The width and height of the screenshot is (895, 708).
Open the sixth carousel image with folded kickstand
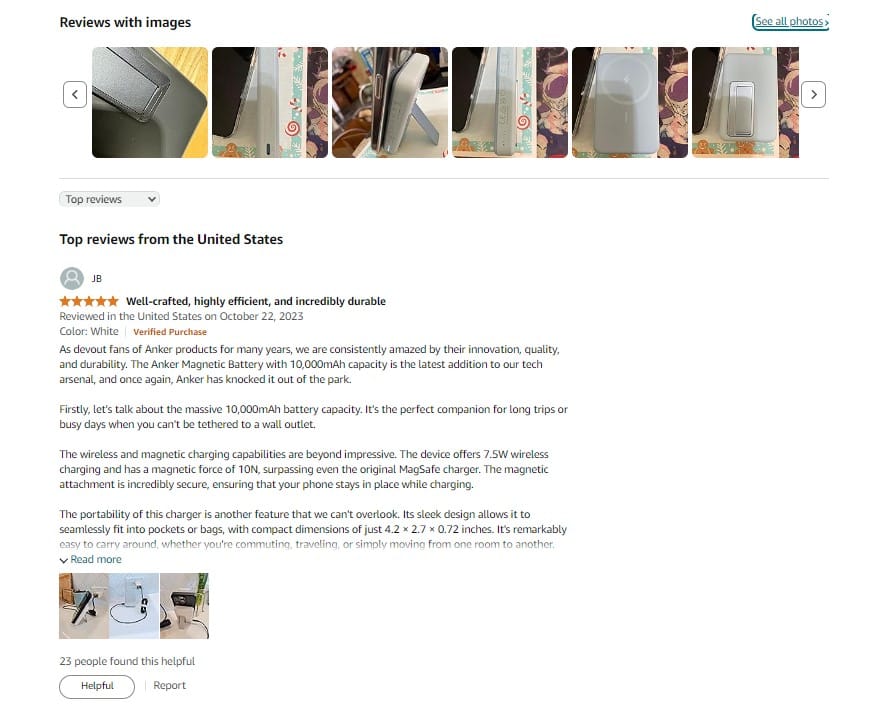pyautogui.click(x=745, y=102)
